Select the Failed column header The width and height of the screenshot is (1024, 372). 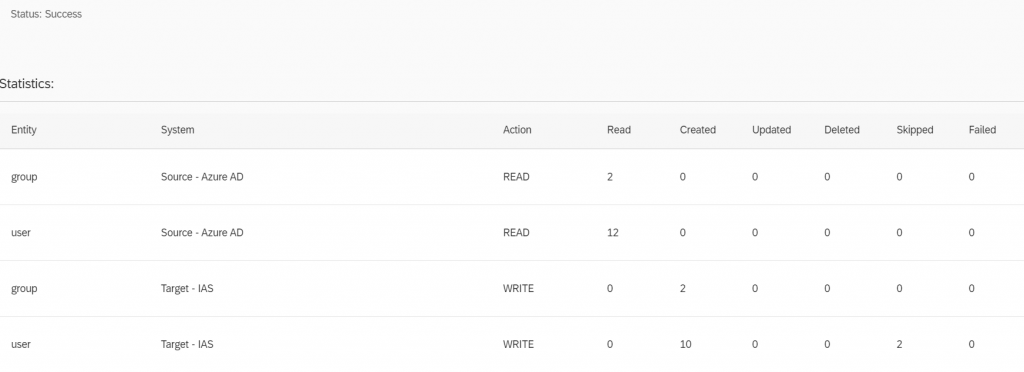982,130
